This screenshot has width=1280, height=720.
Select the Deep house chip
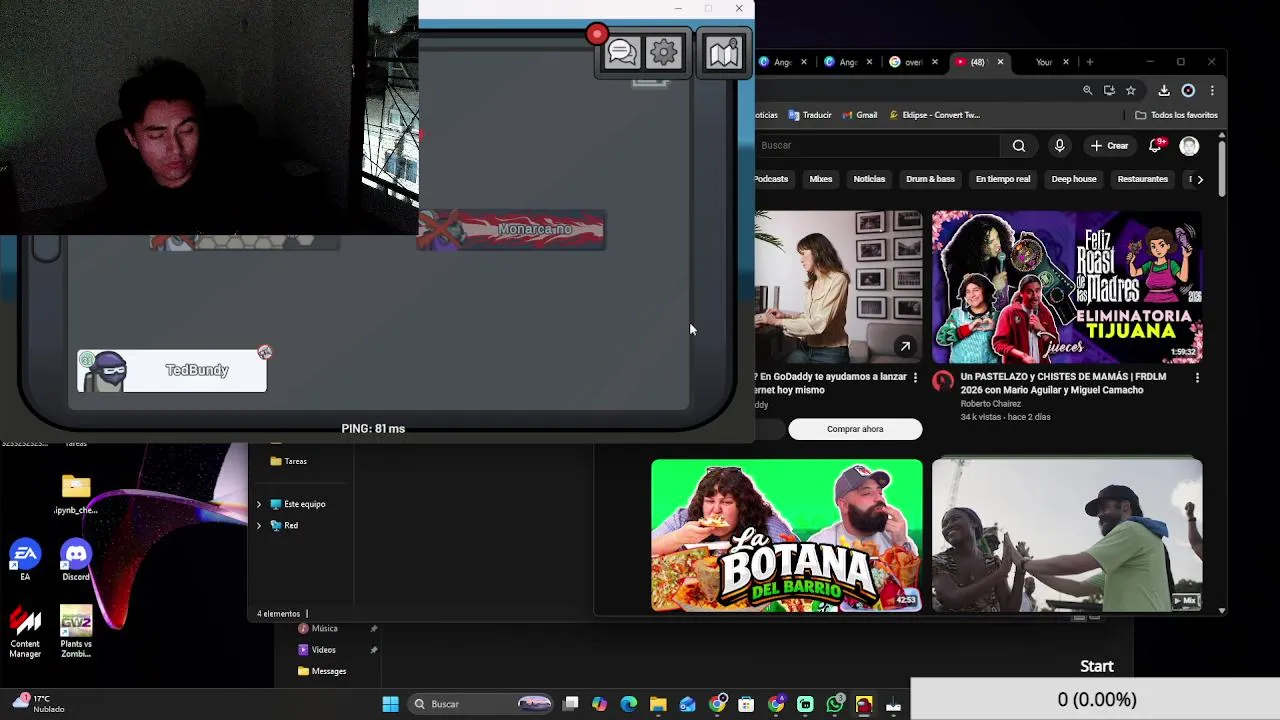point(1074,179)
